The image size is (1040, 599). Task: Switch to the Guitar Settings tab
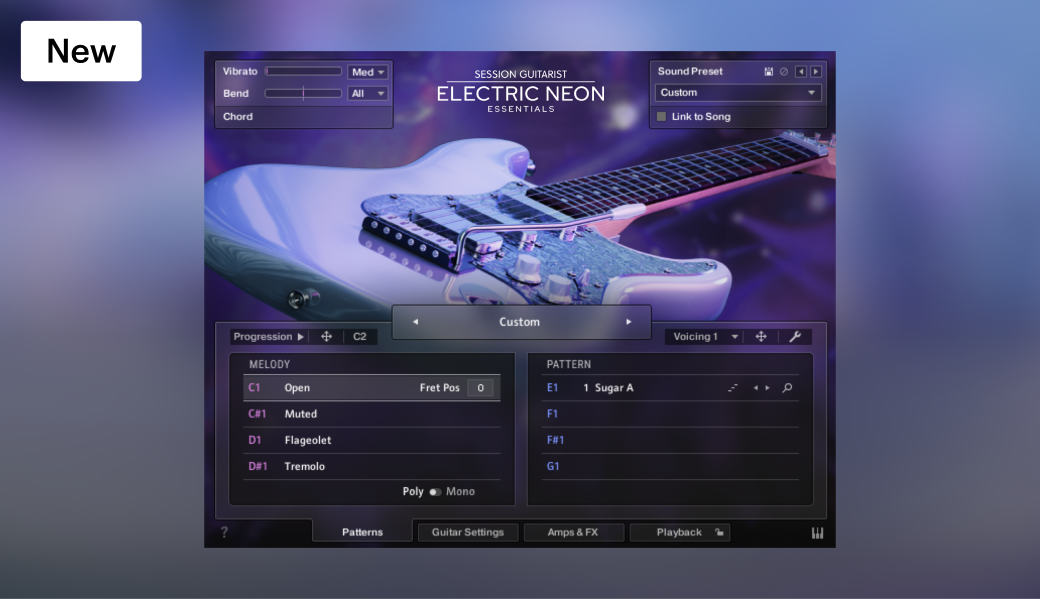[x=468, y=533]
